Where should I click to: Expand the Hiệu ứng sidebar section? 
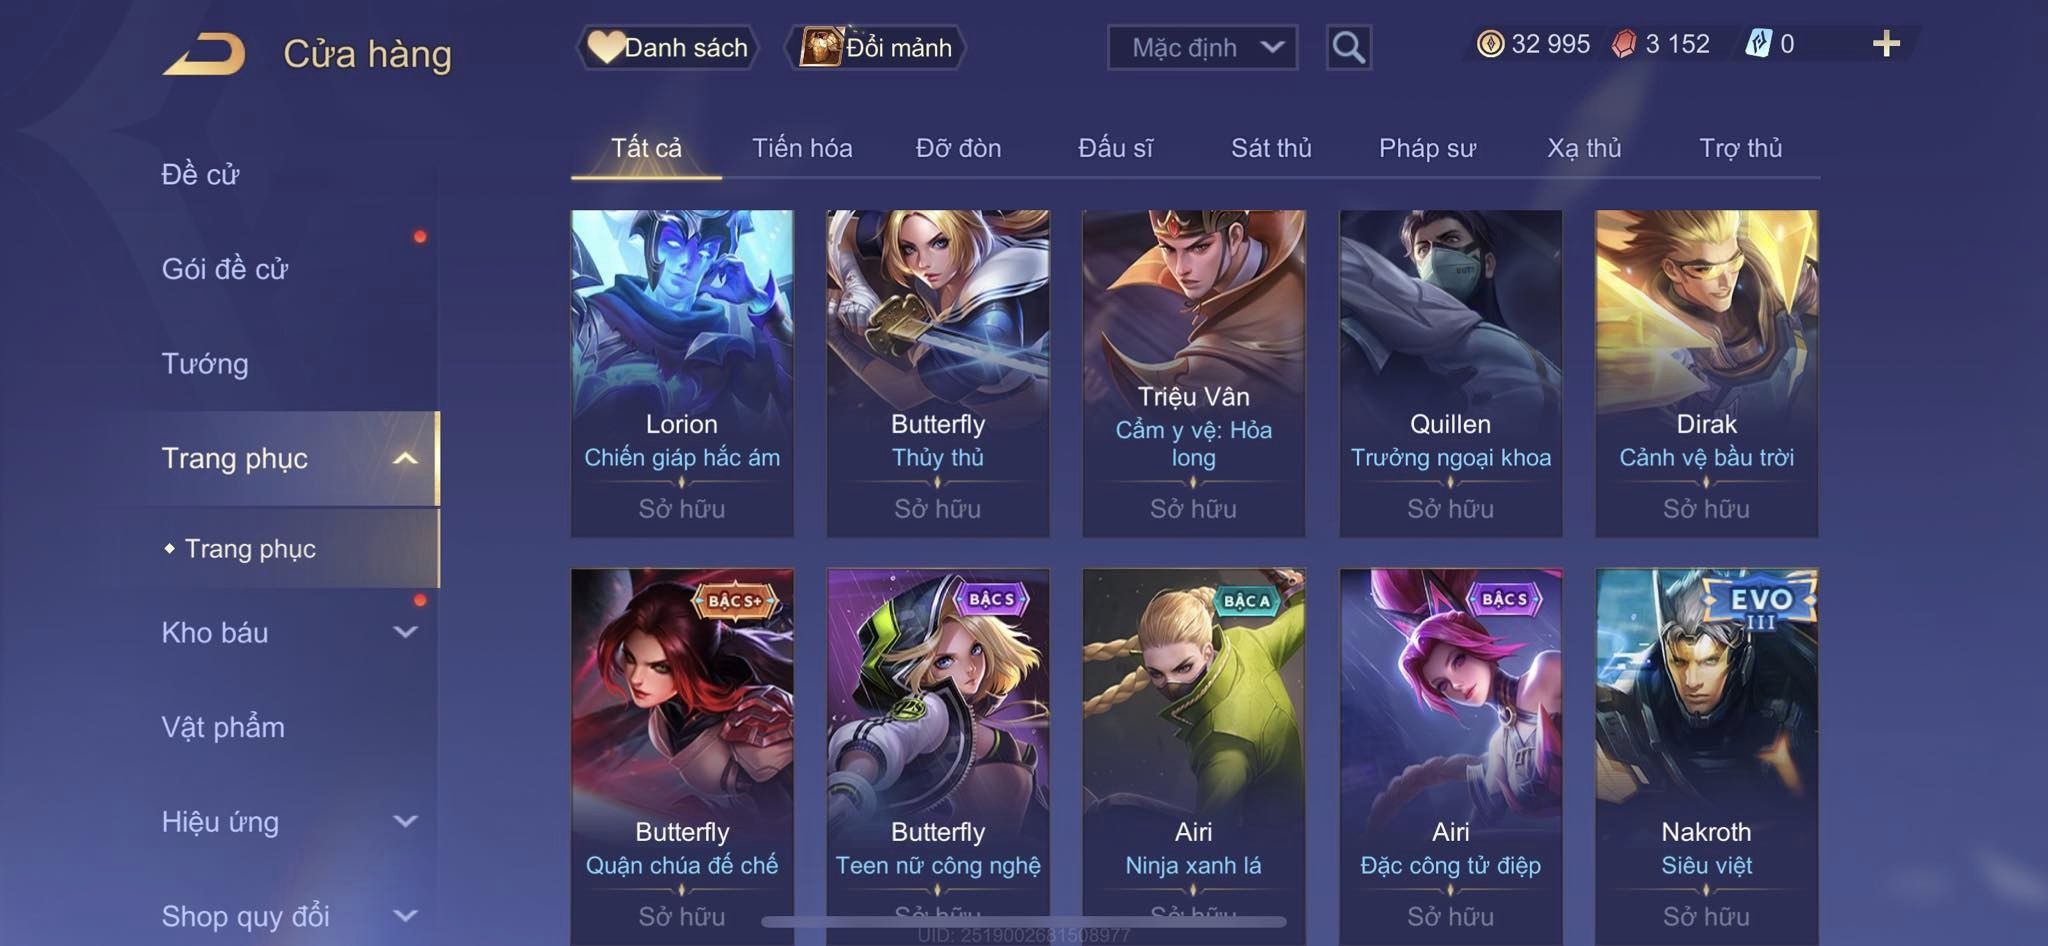coord(405,822)
